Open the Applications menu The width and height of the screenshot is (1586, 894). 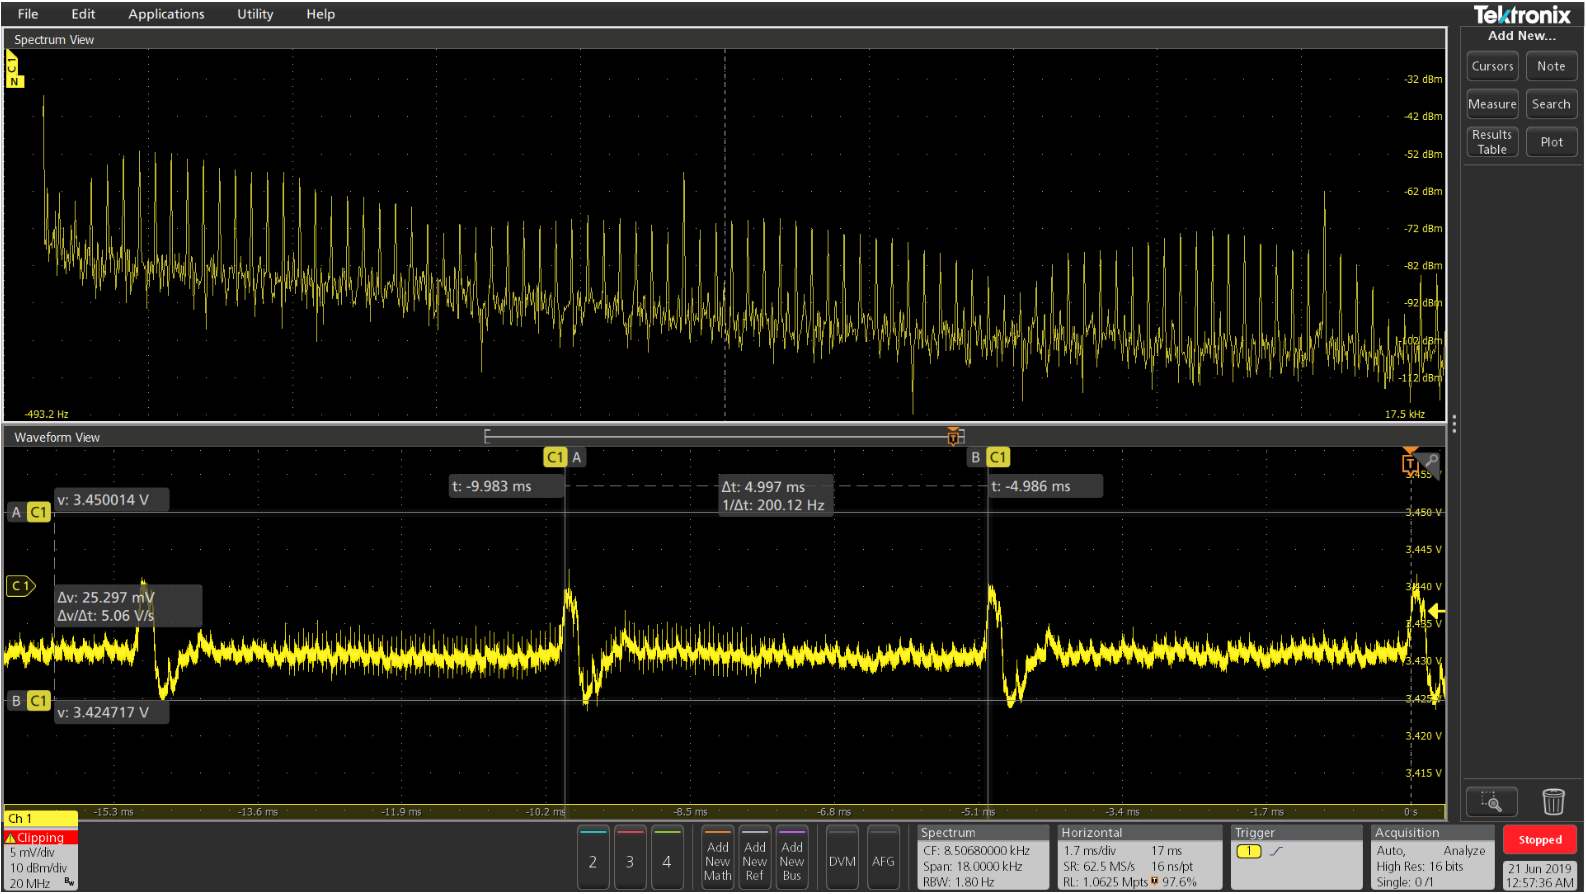[x=166, y=14]
